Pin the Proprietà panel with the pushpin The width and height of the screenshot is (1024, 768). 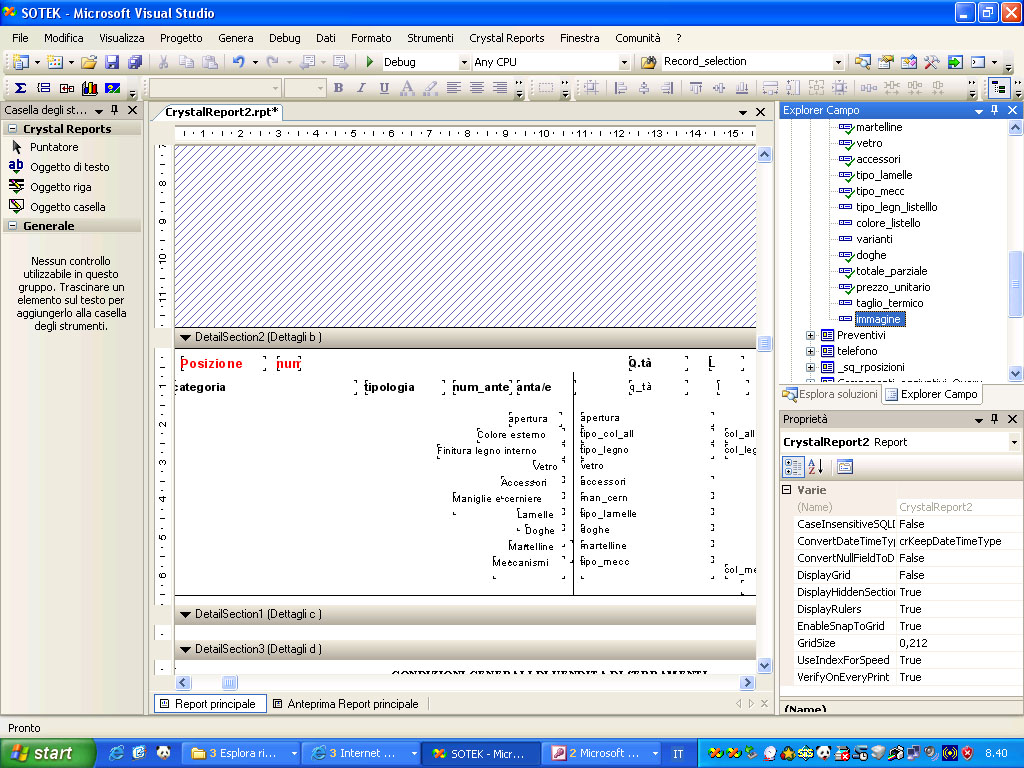(995, 419)
